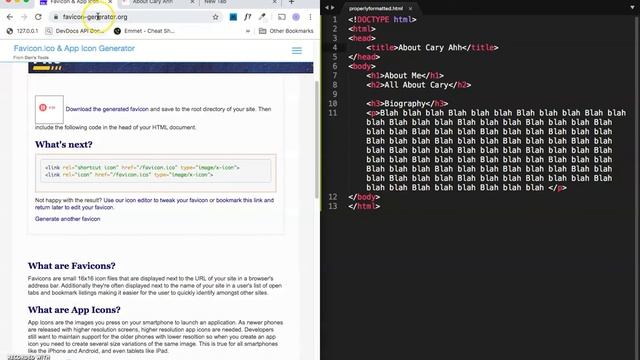
Task: Click the editor tab forward arrow
Action: coord(333,8)
